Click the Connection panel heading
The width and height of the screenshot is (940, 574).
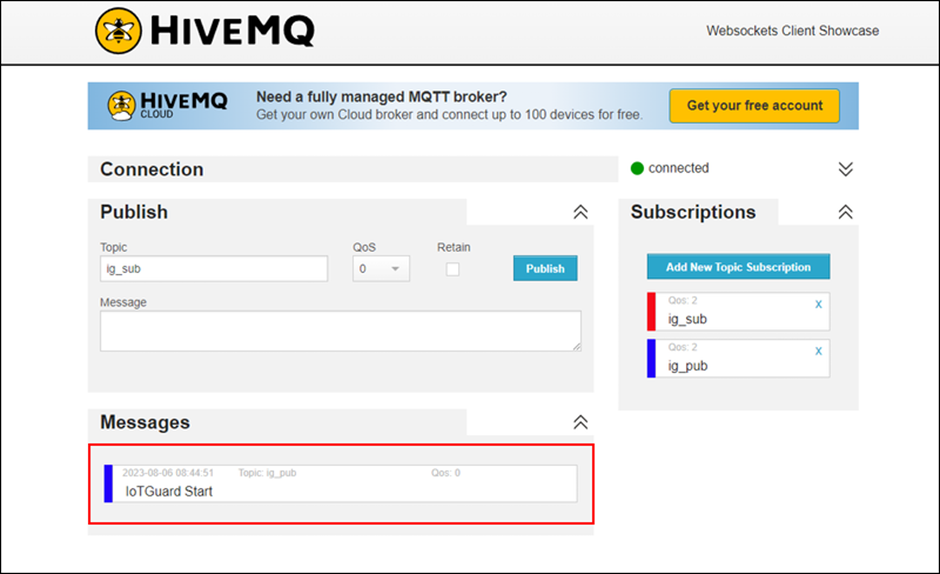[152, 169]
